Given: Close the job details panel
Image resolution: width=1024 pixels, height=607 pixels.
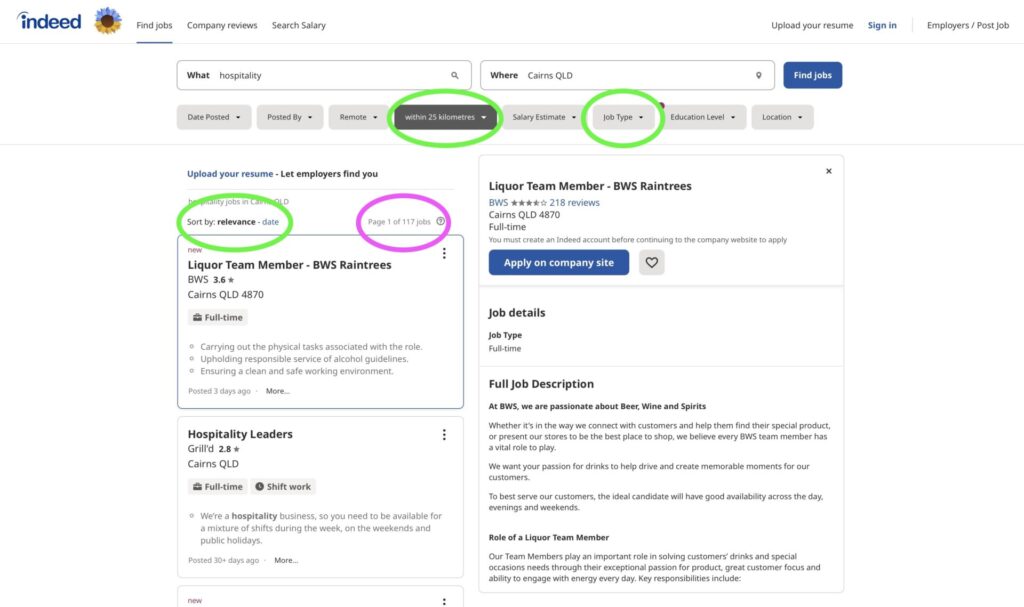Looking at the screenshot, I should tap(829, 171).
